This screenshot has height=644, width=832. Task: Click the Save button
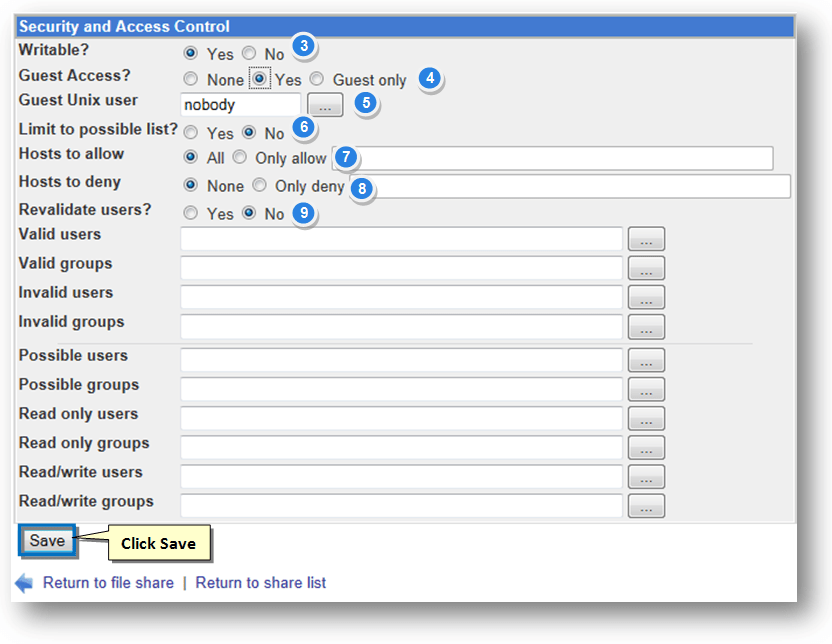47,540
